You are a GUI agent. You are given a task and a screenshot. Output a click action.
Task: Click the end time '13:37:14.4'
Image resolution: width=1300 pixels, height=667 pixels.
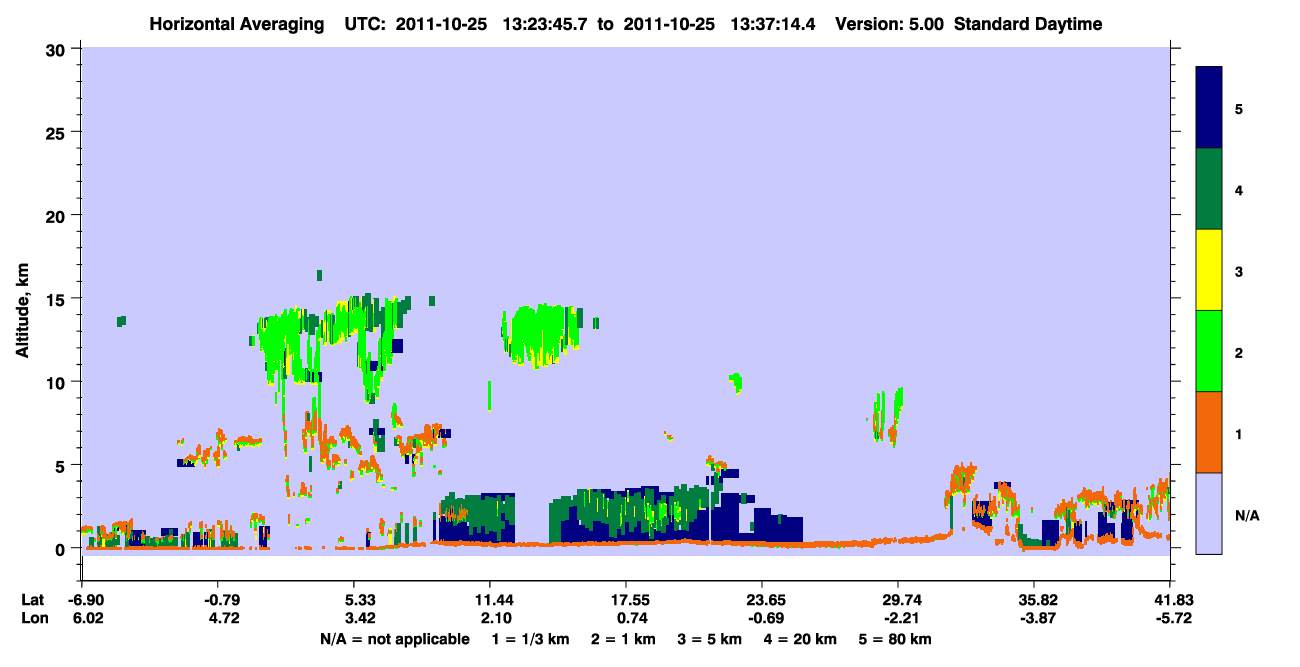pos(774,24)
